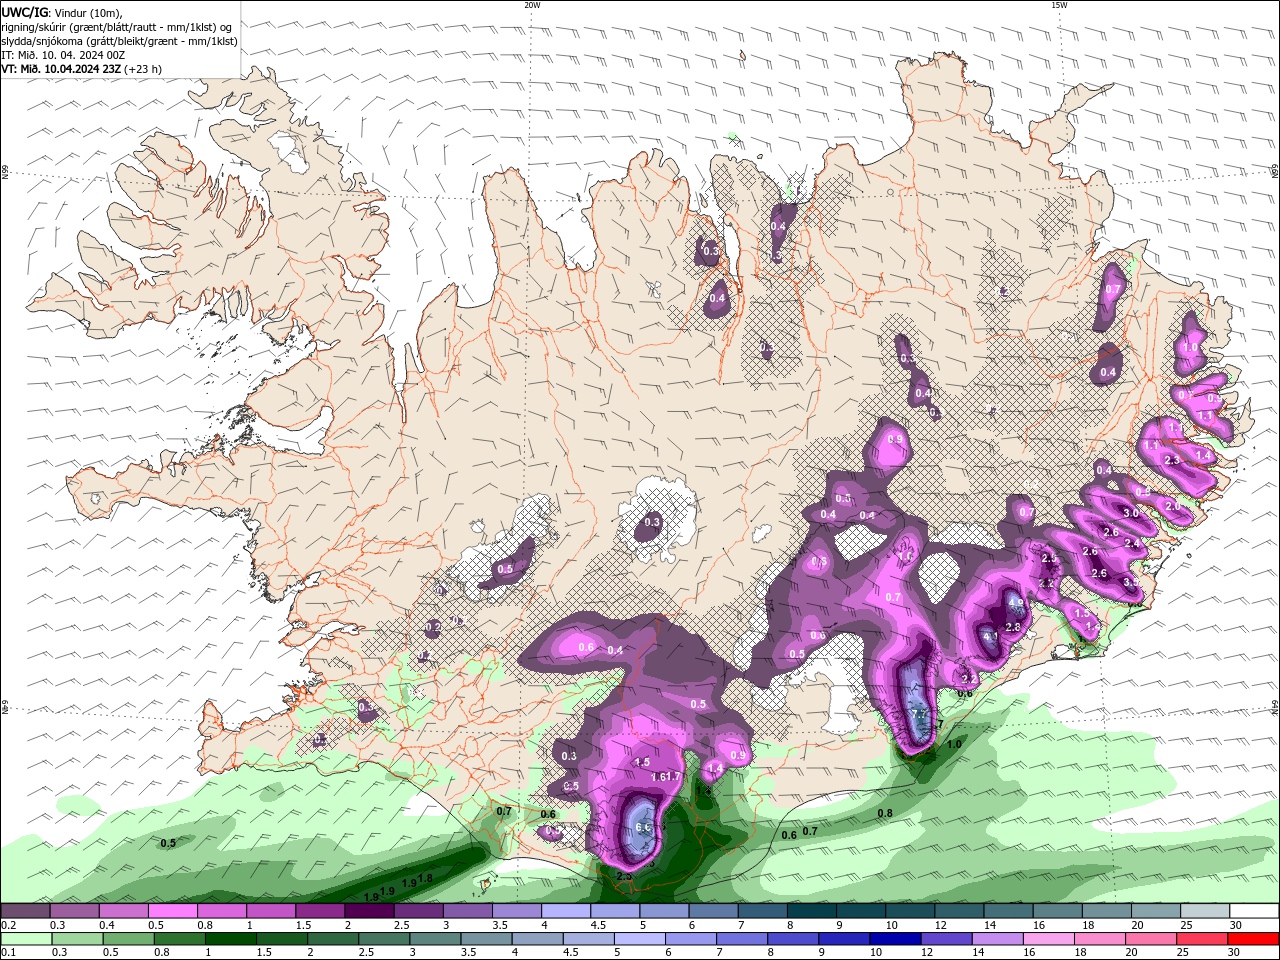Click the light pink 16–18 rain swatch
Screen dimensions: 1280x960
click(1048, 939)
